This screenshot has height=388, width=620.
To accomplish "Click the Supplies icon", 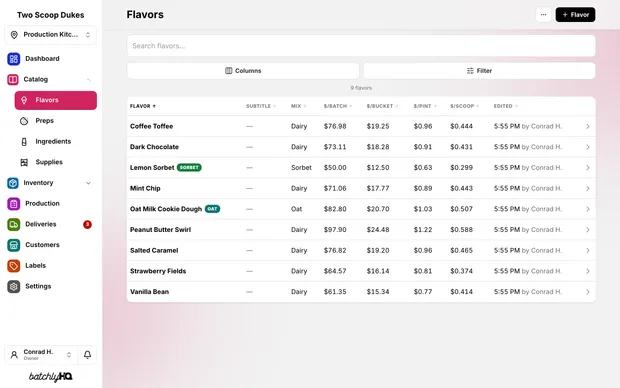I will click(24, 162).
